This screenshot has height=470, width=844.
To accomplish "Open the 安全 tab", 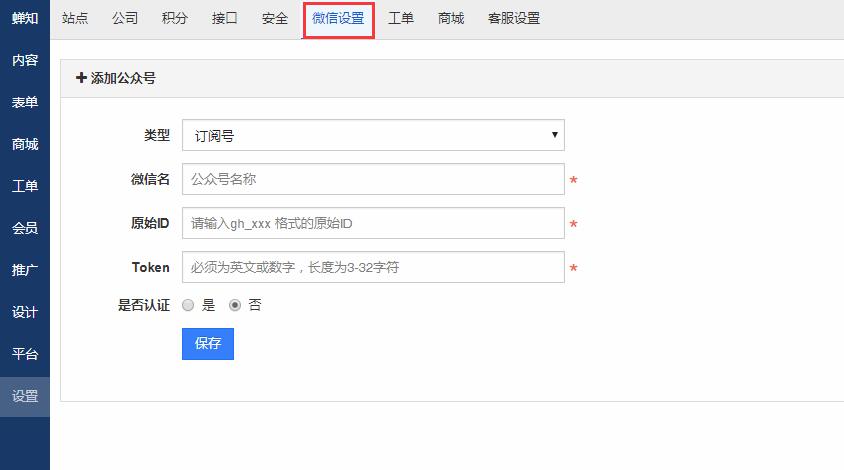I will 275,18.
